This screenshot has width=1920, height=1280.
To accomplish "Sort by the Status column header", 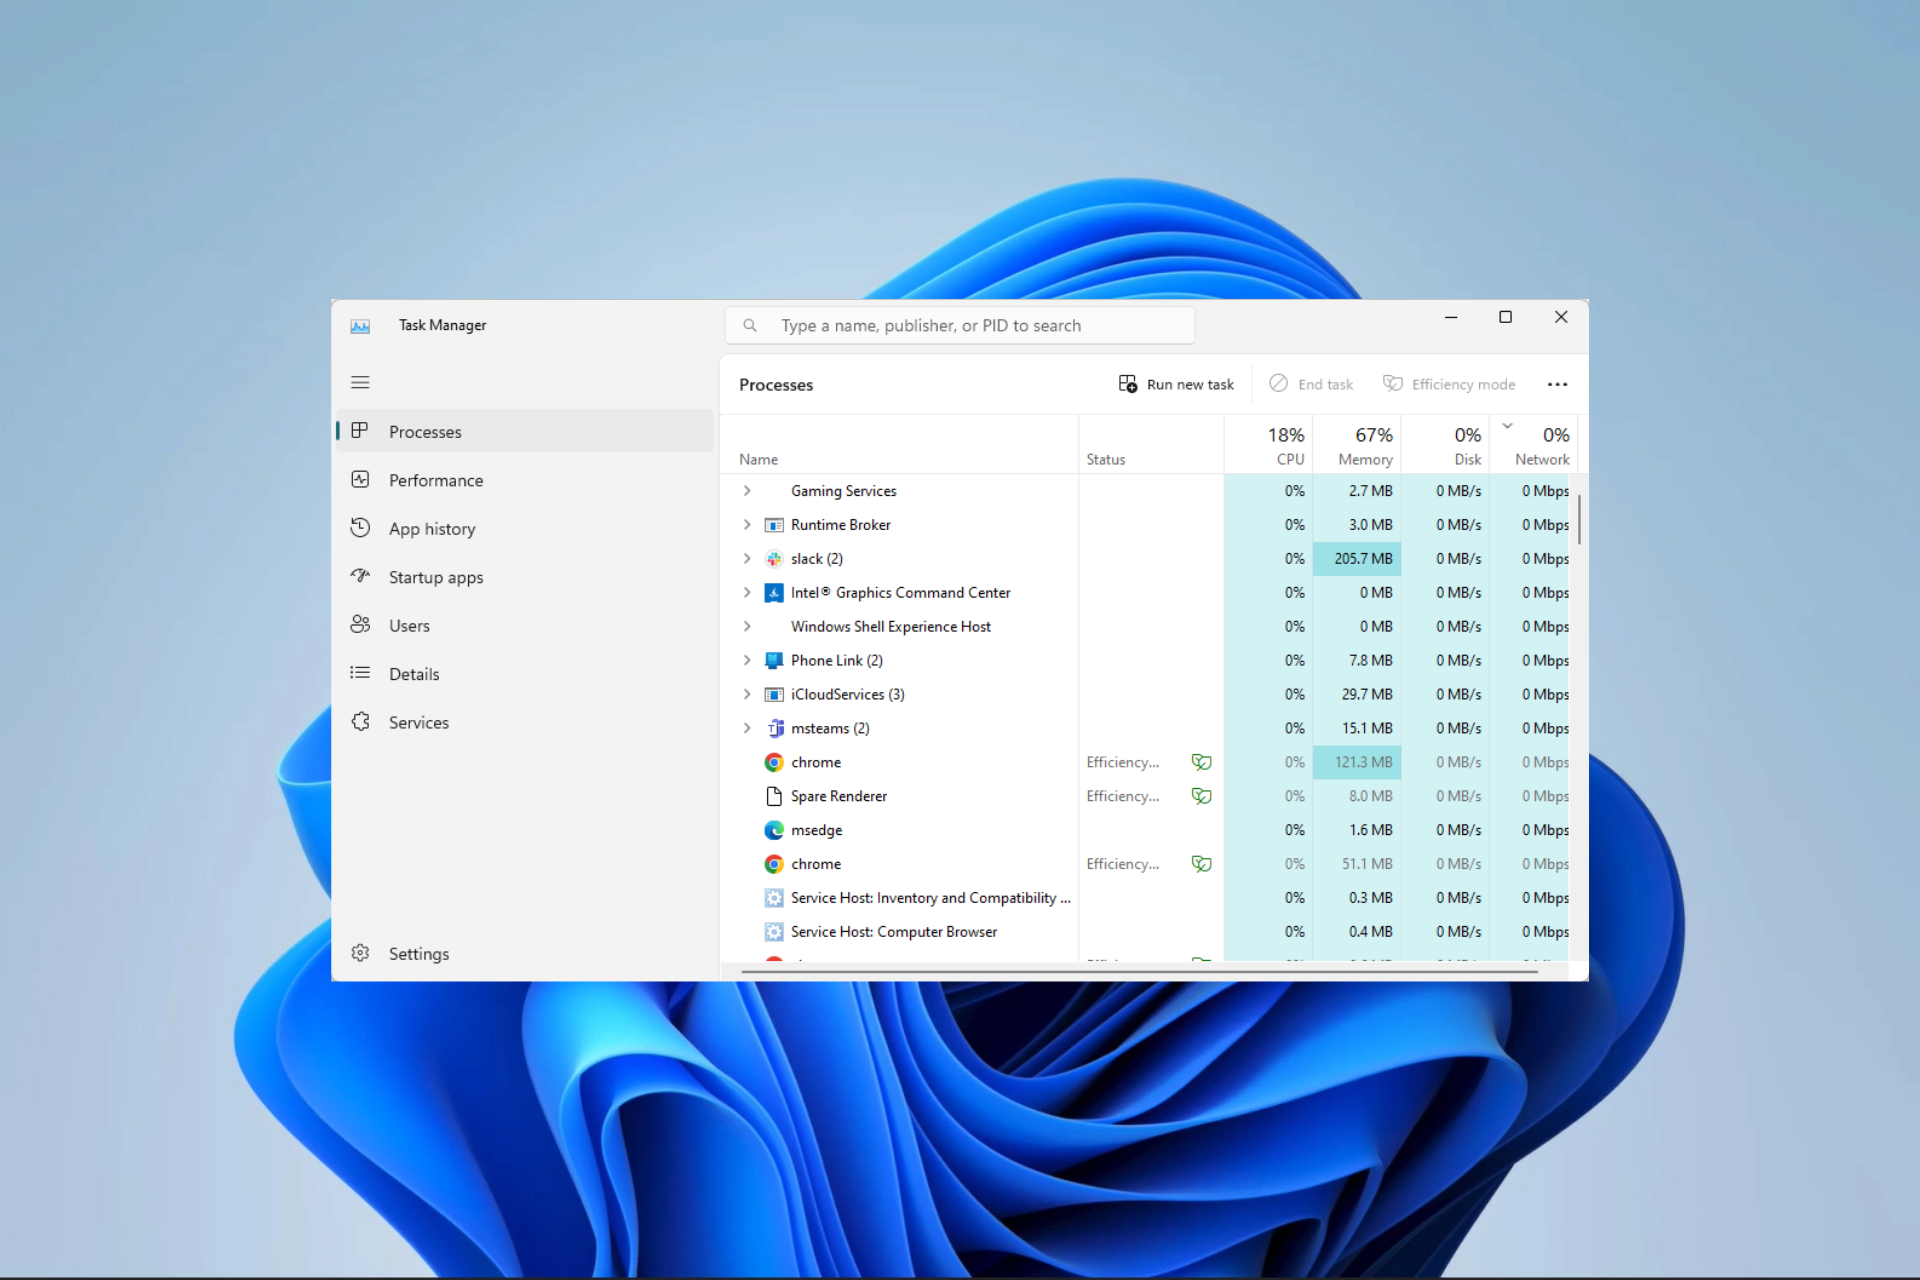I will [x=1152, y=446].
